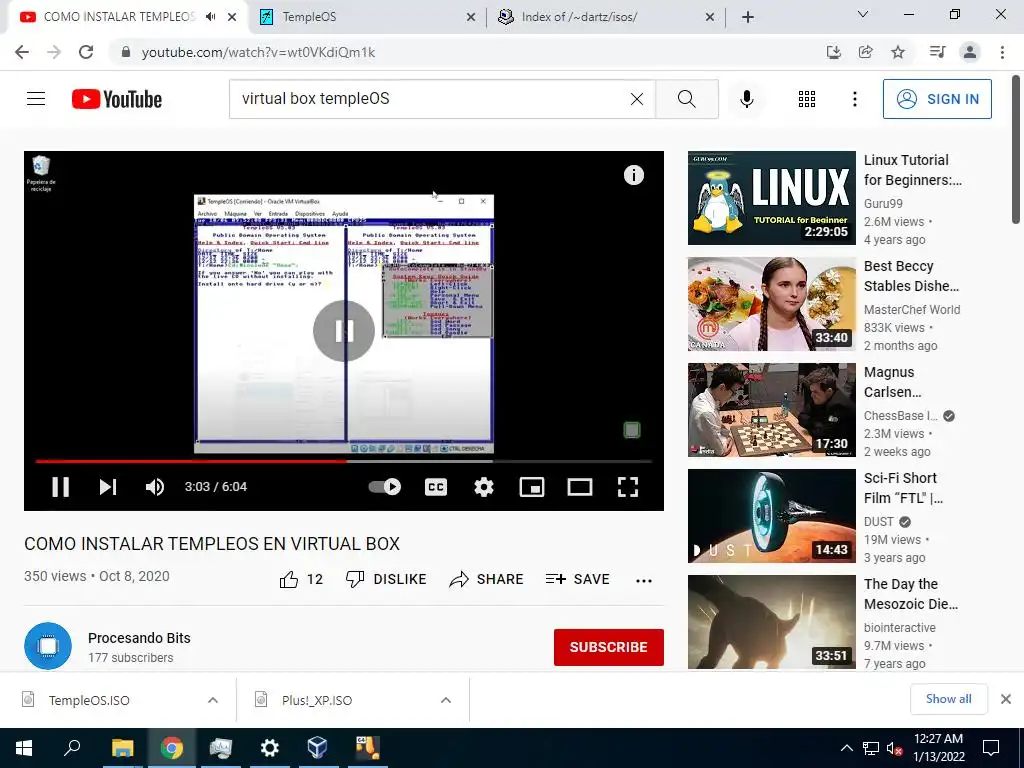Click SAVE to playlist

pos(578,579)
